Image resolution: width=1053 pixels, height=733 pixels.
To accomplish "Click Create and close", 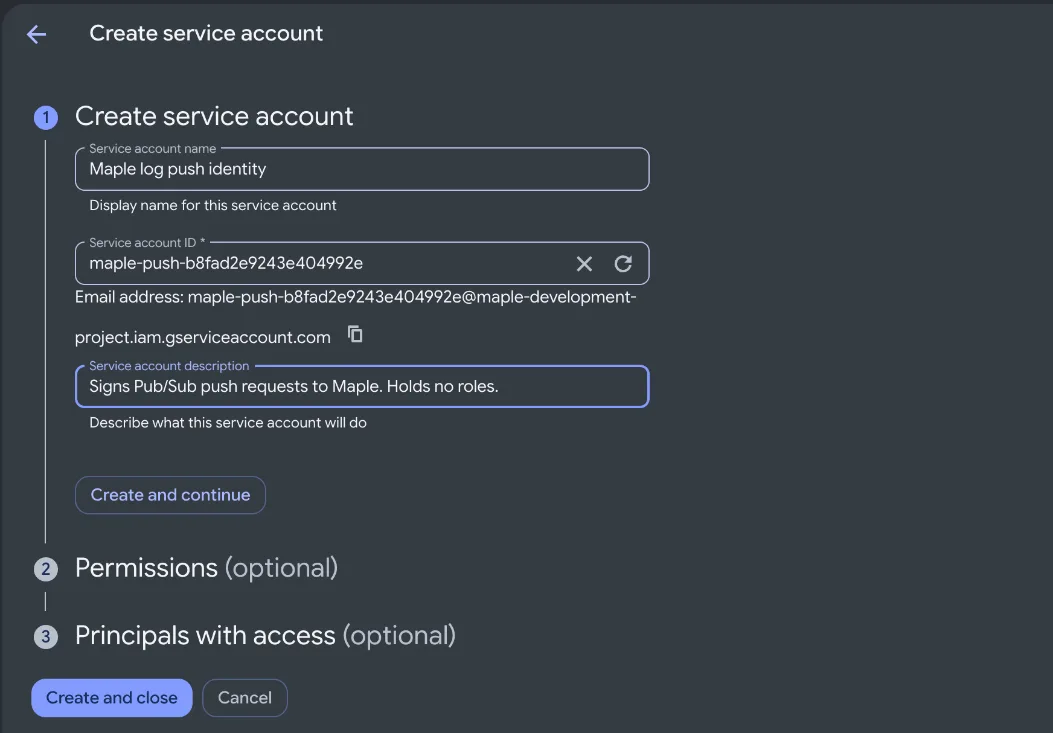I will point(111,698).
